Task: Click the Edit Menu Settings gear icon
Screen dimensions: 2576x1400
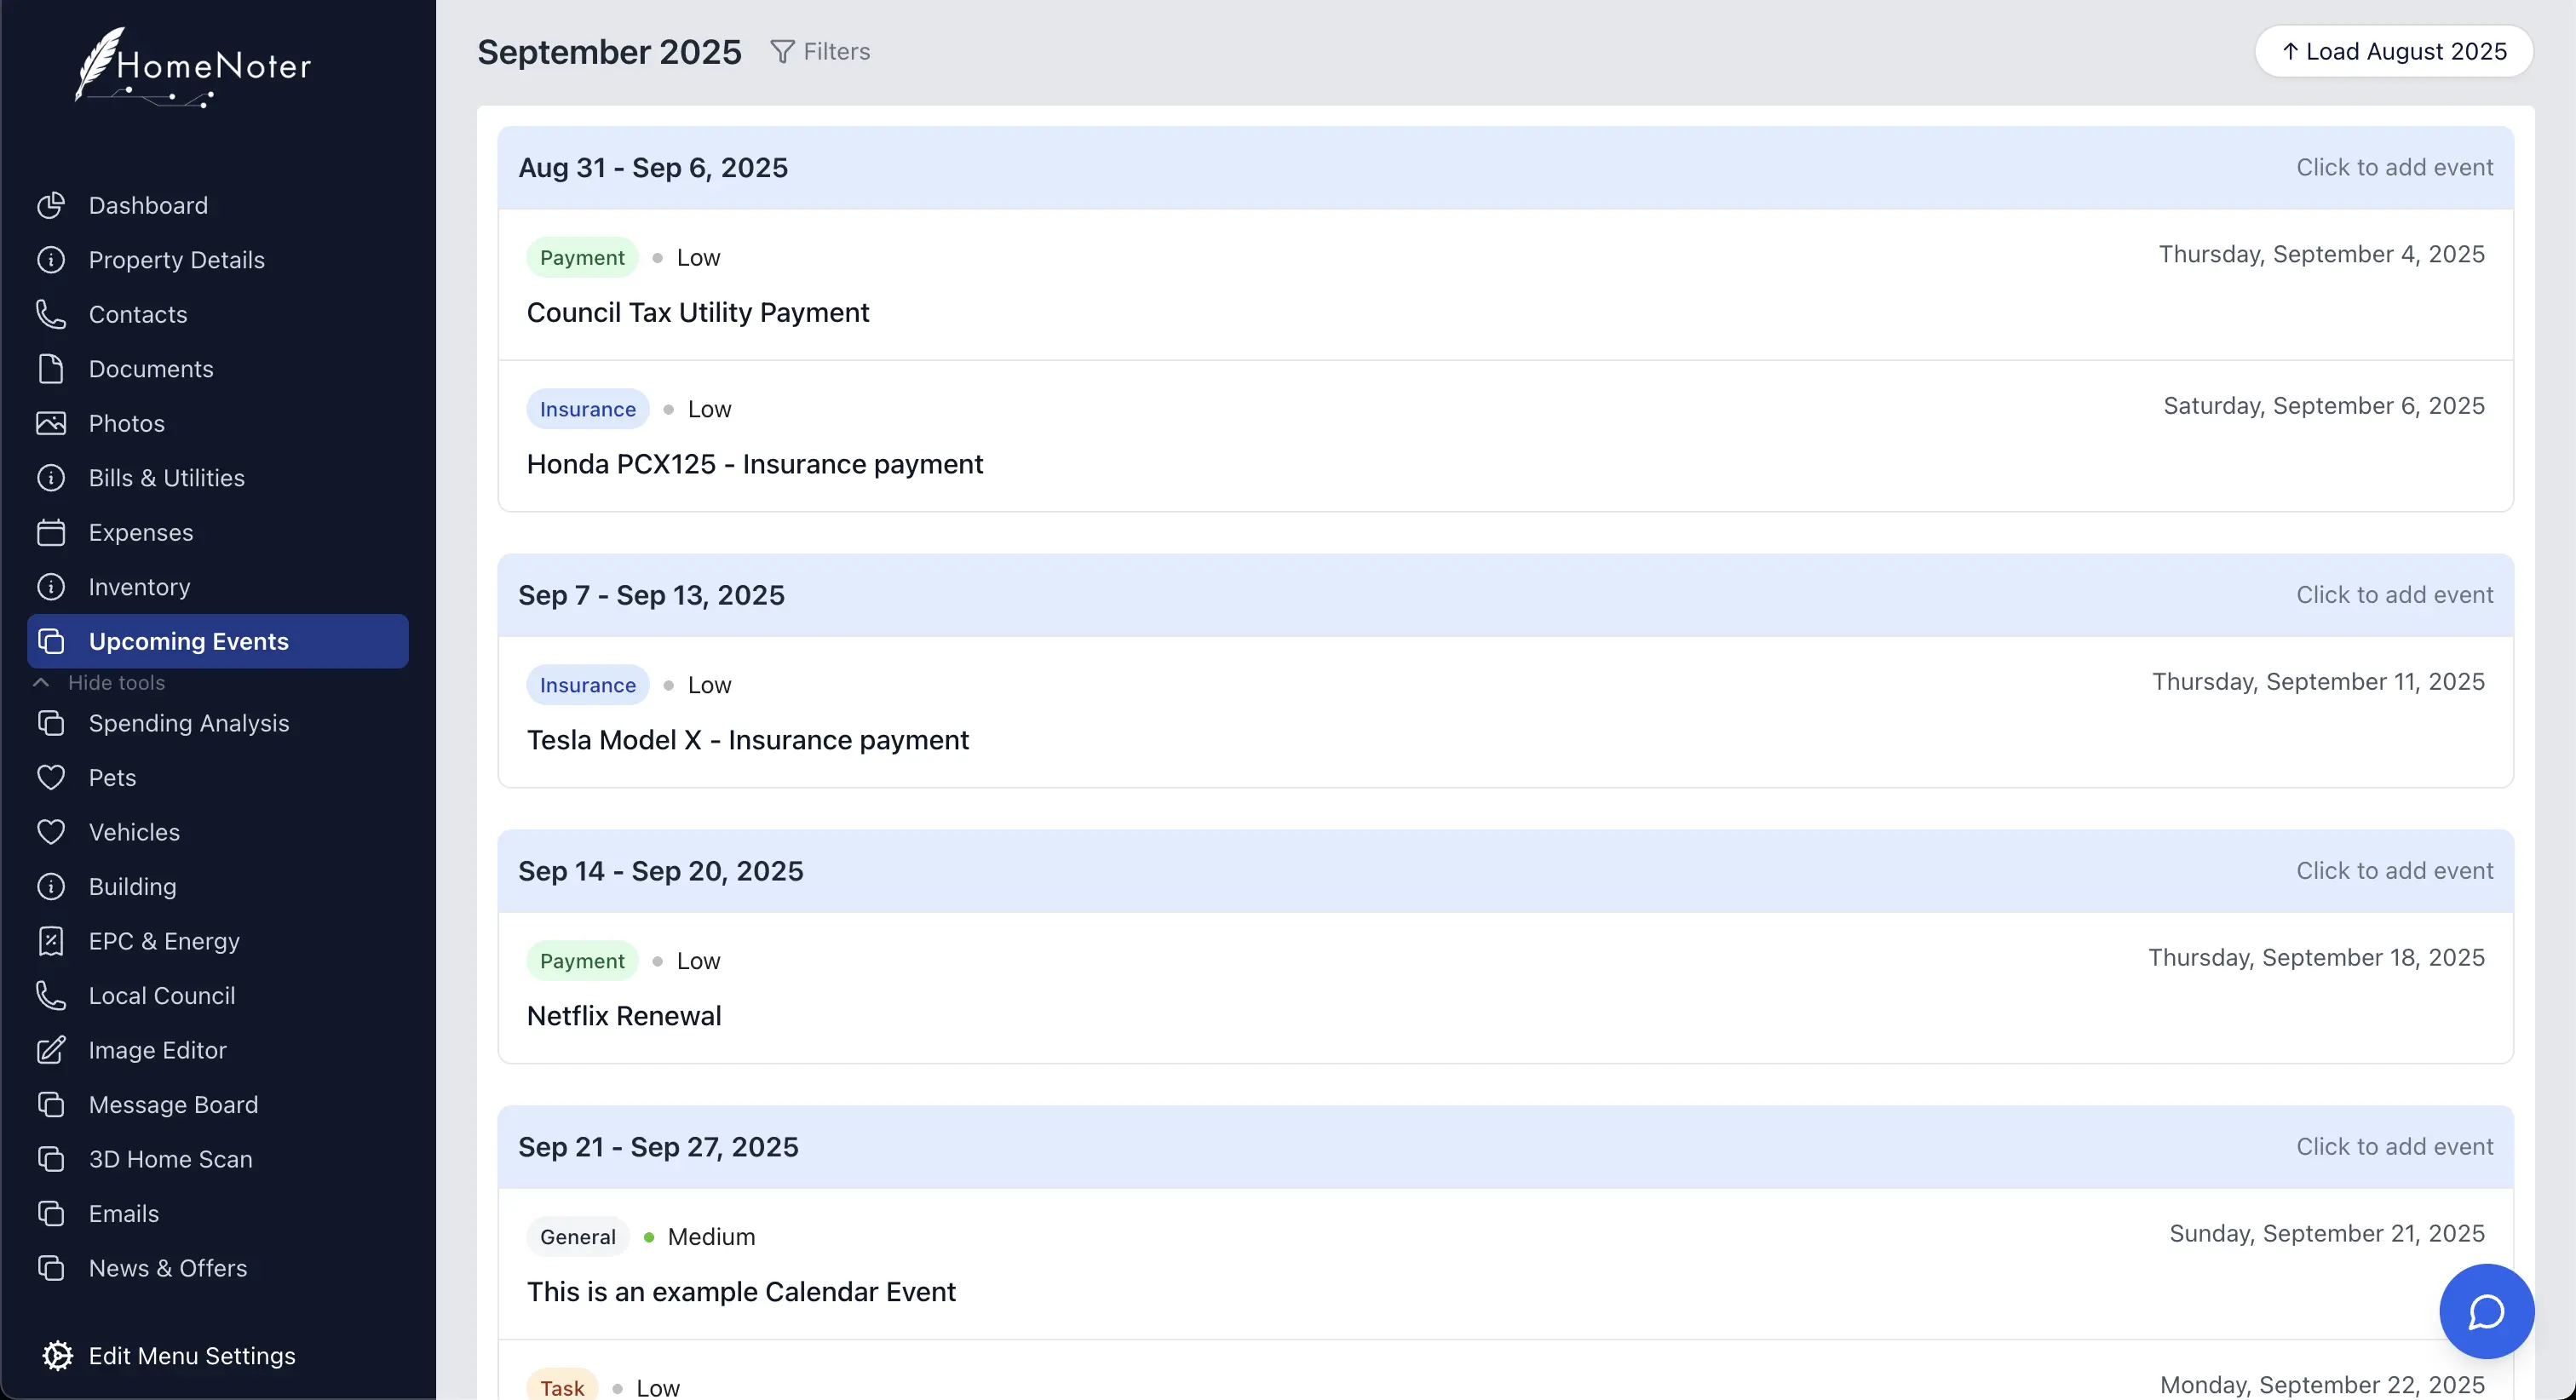Action: [x=57, y=1355]
